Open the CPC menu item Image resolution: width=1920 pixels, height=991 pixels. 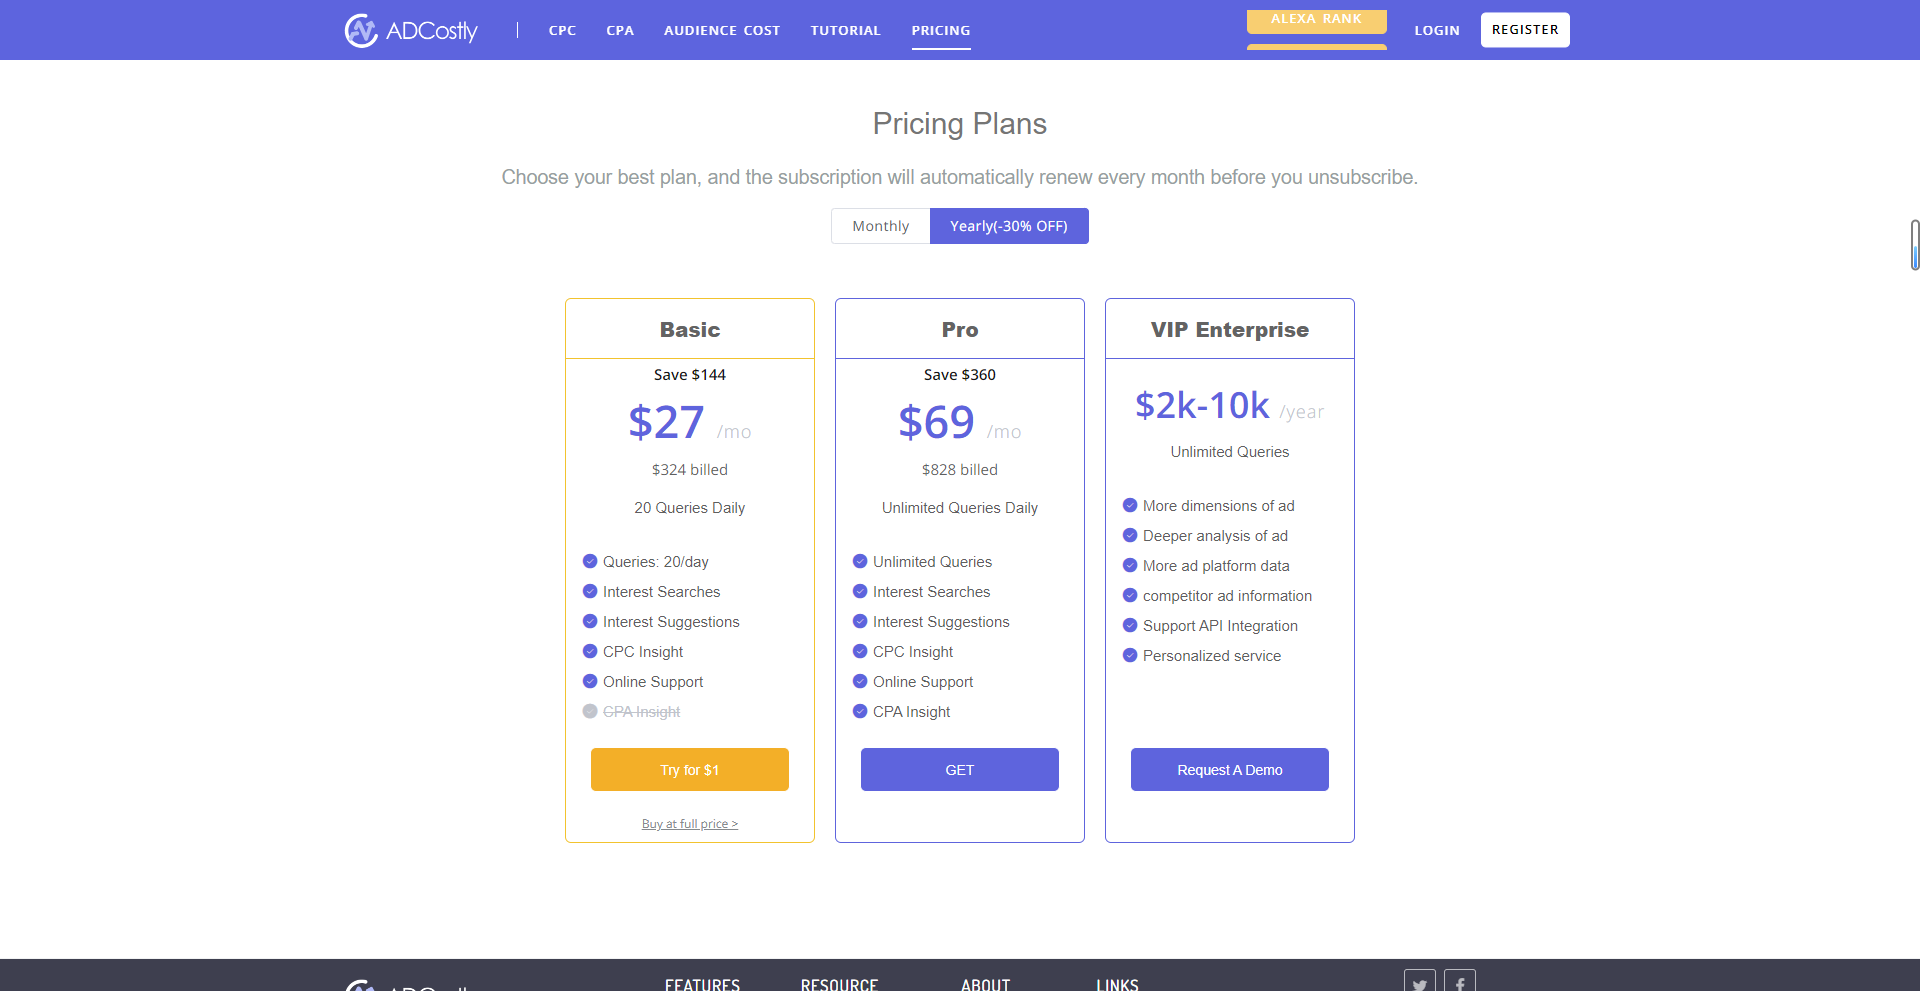click(x=562, y=30)
